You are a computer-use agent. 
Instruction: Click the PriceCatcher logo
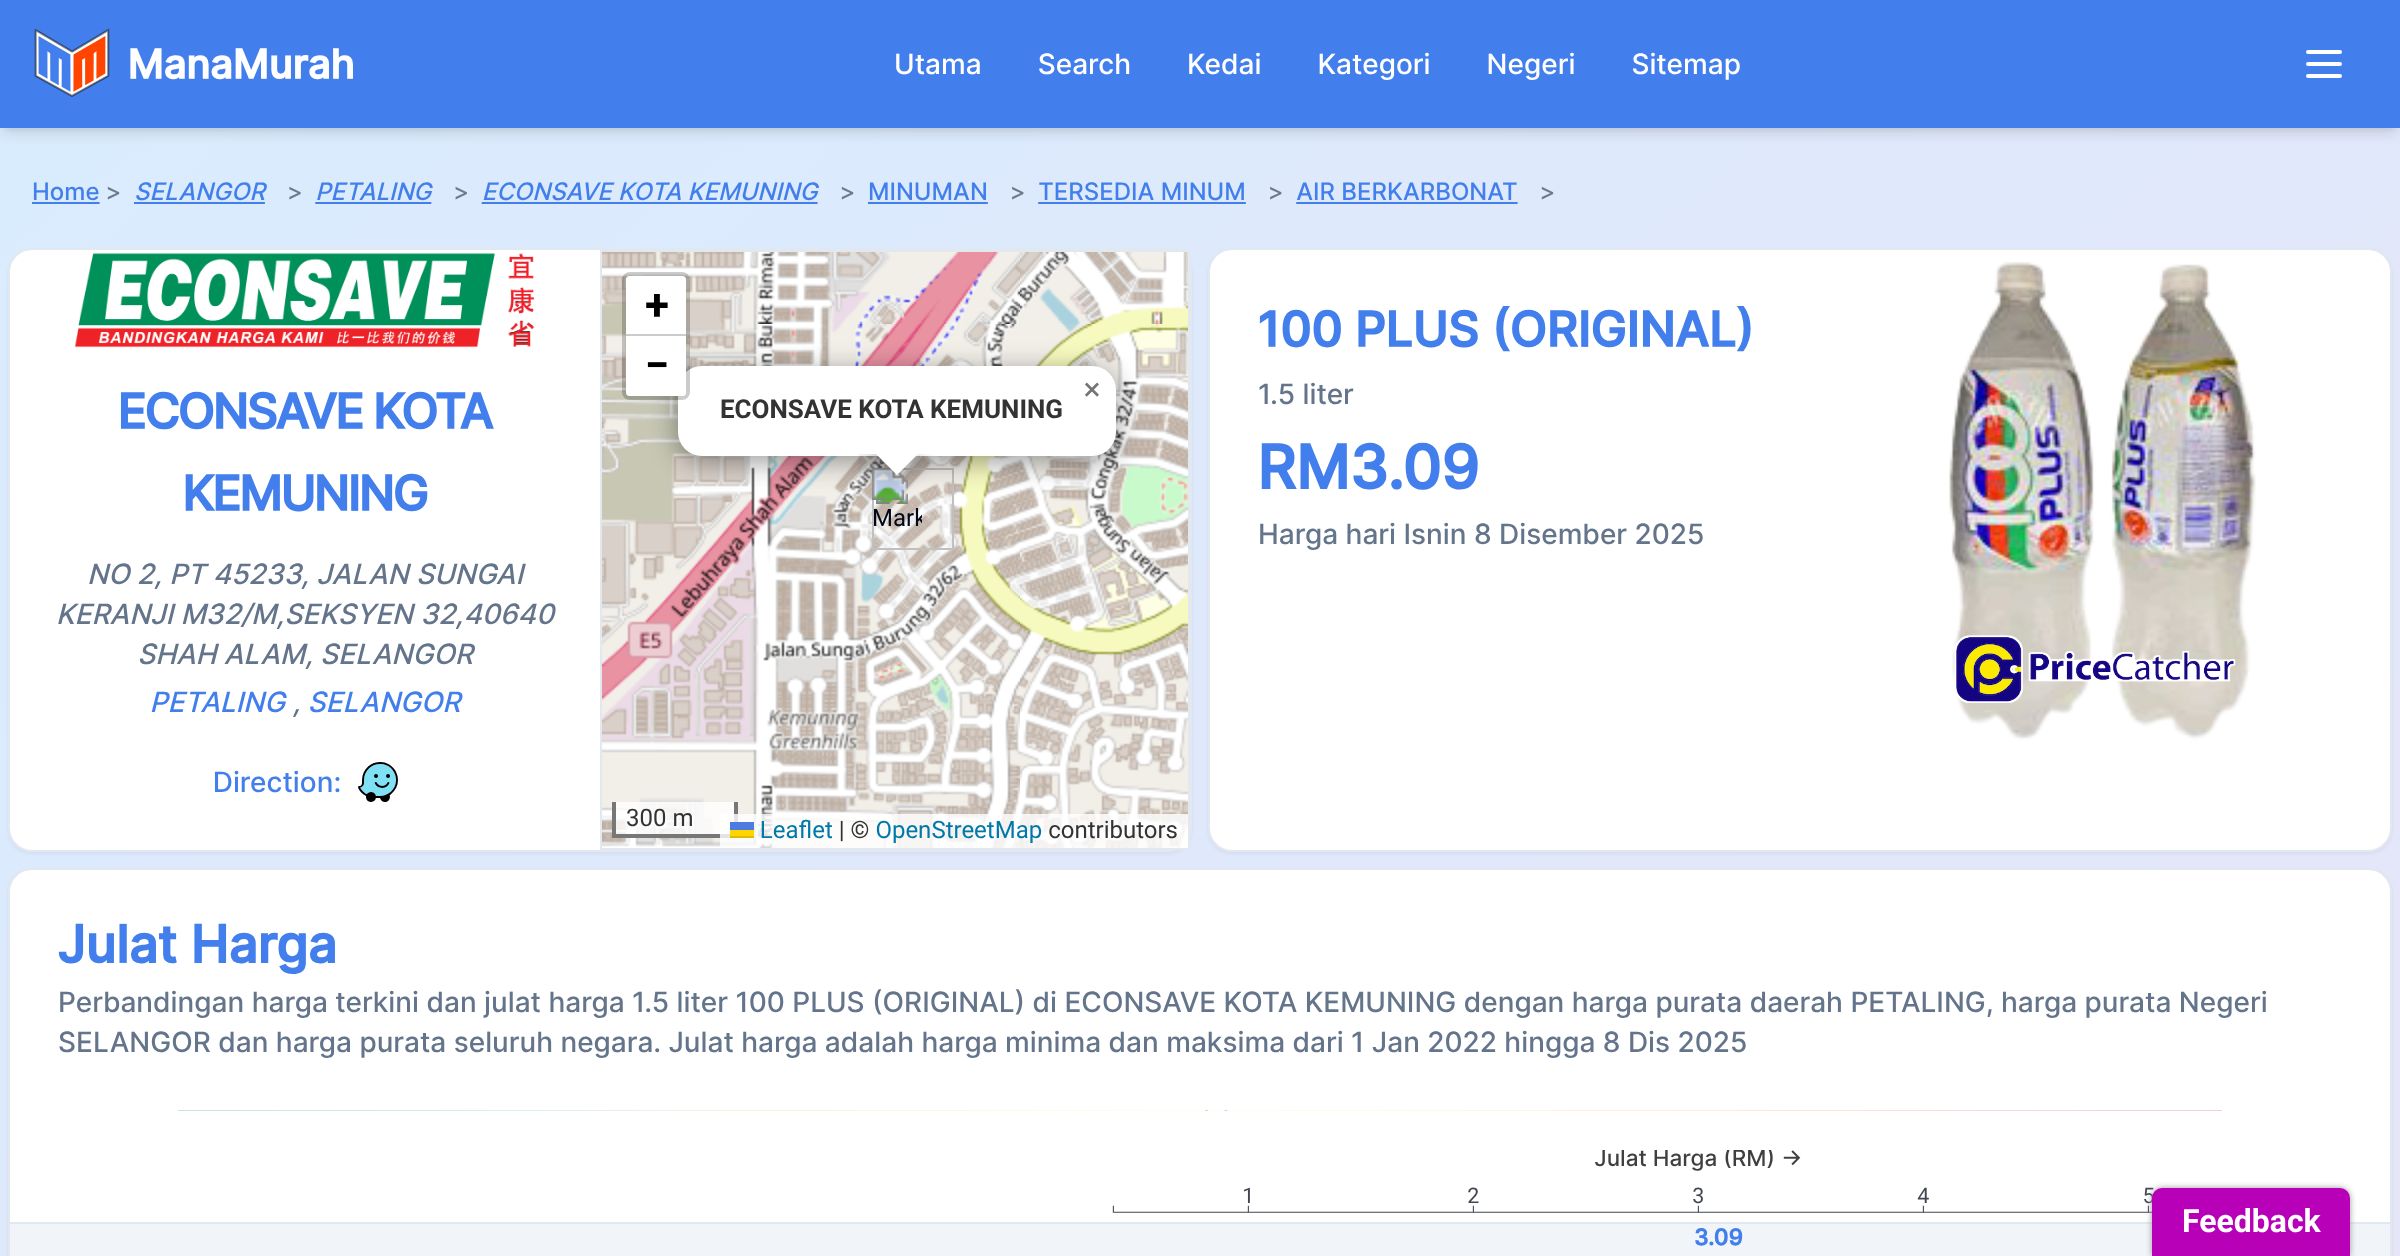coord(2095,667)
